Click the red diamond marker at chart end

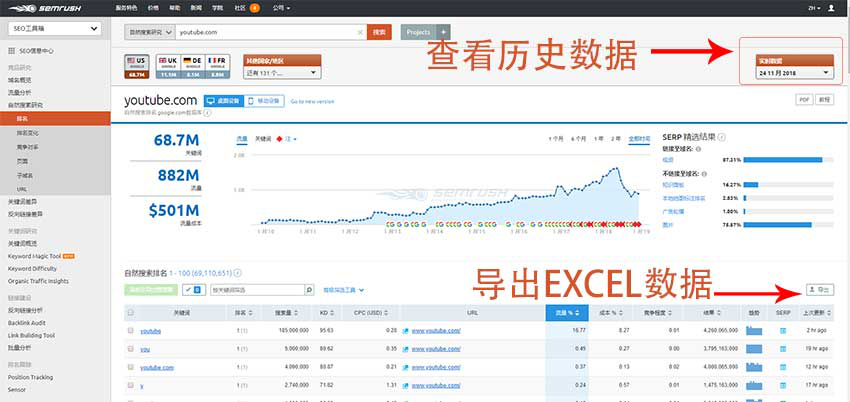(639, 224)
